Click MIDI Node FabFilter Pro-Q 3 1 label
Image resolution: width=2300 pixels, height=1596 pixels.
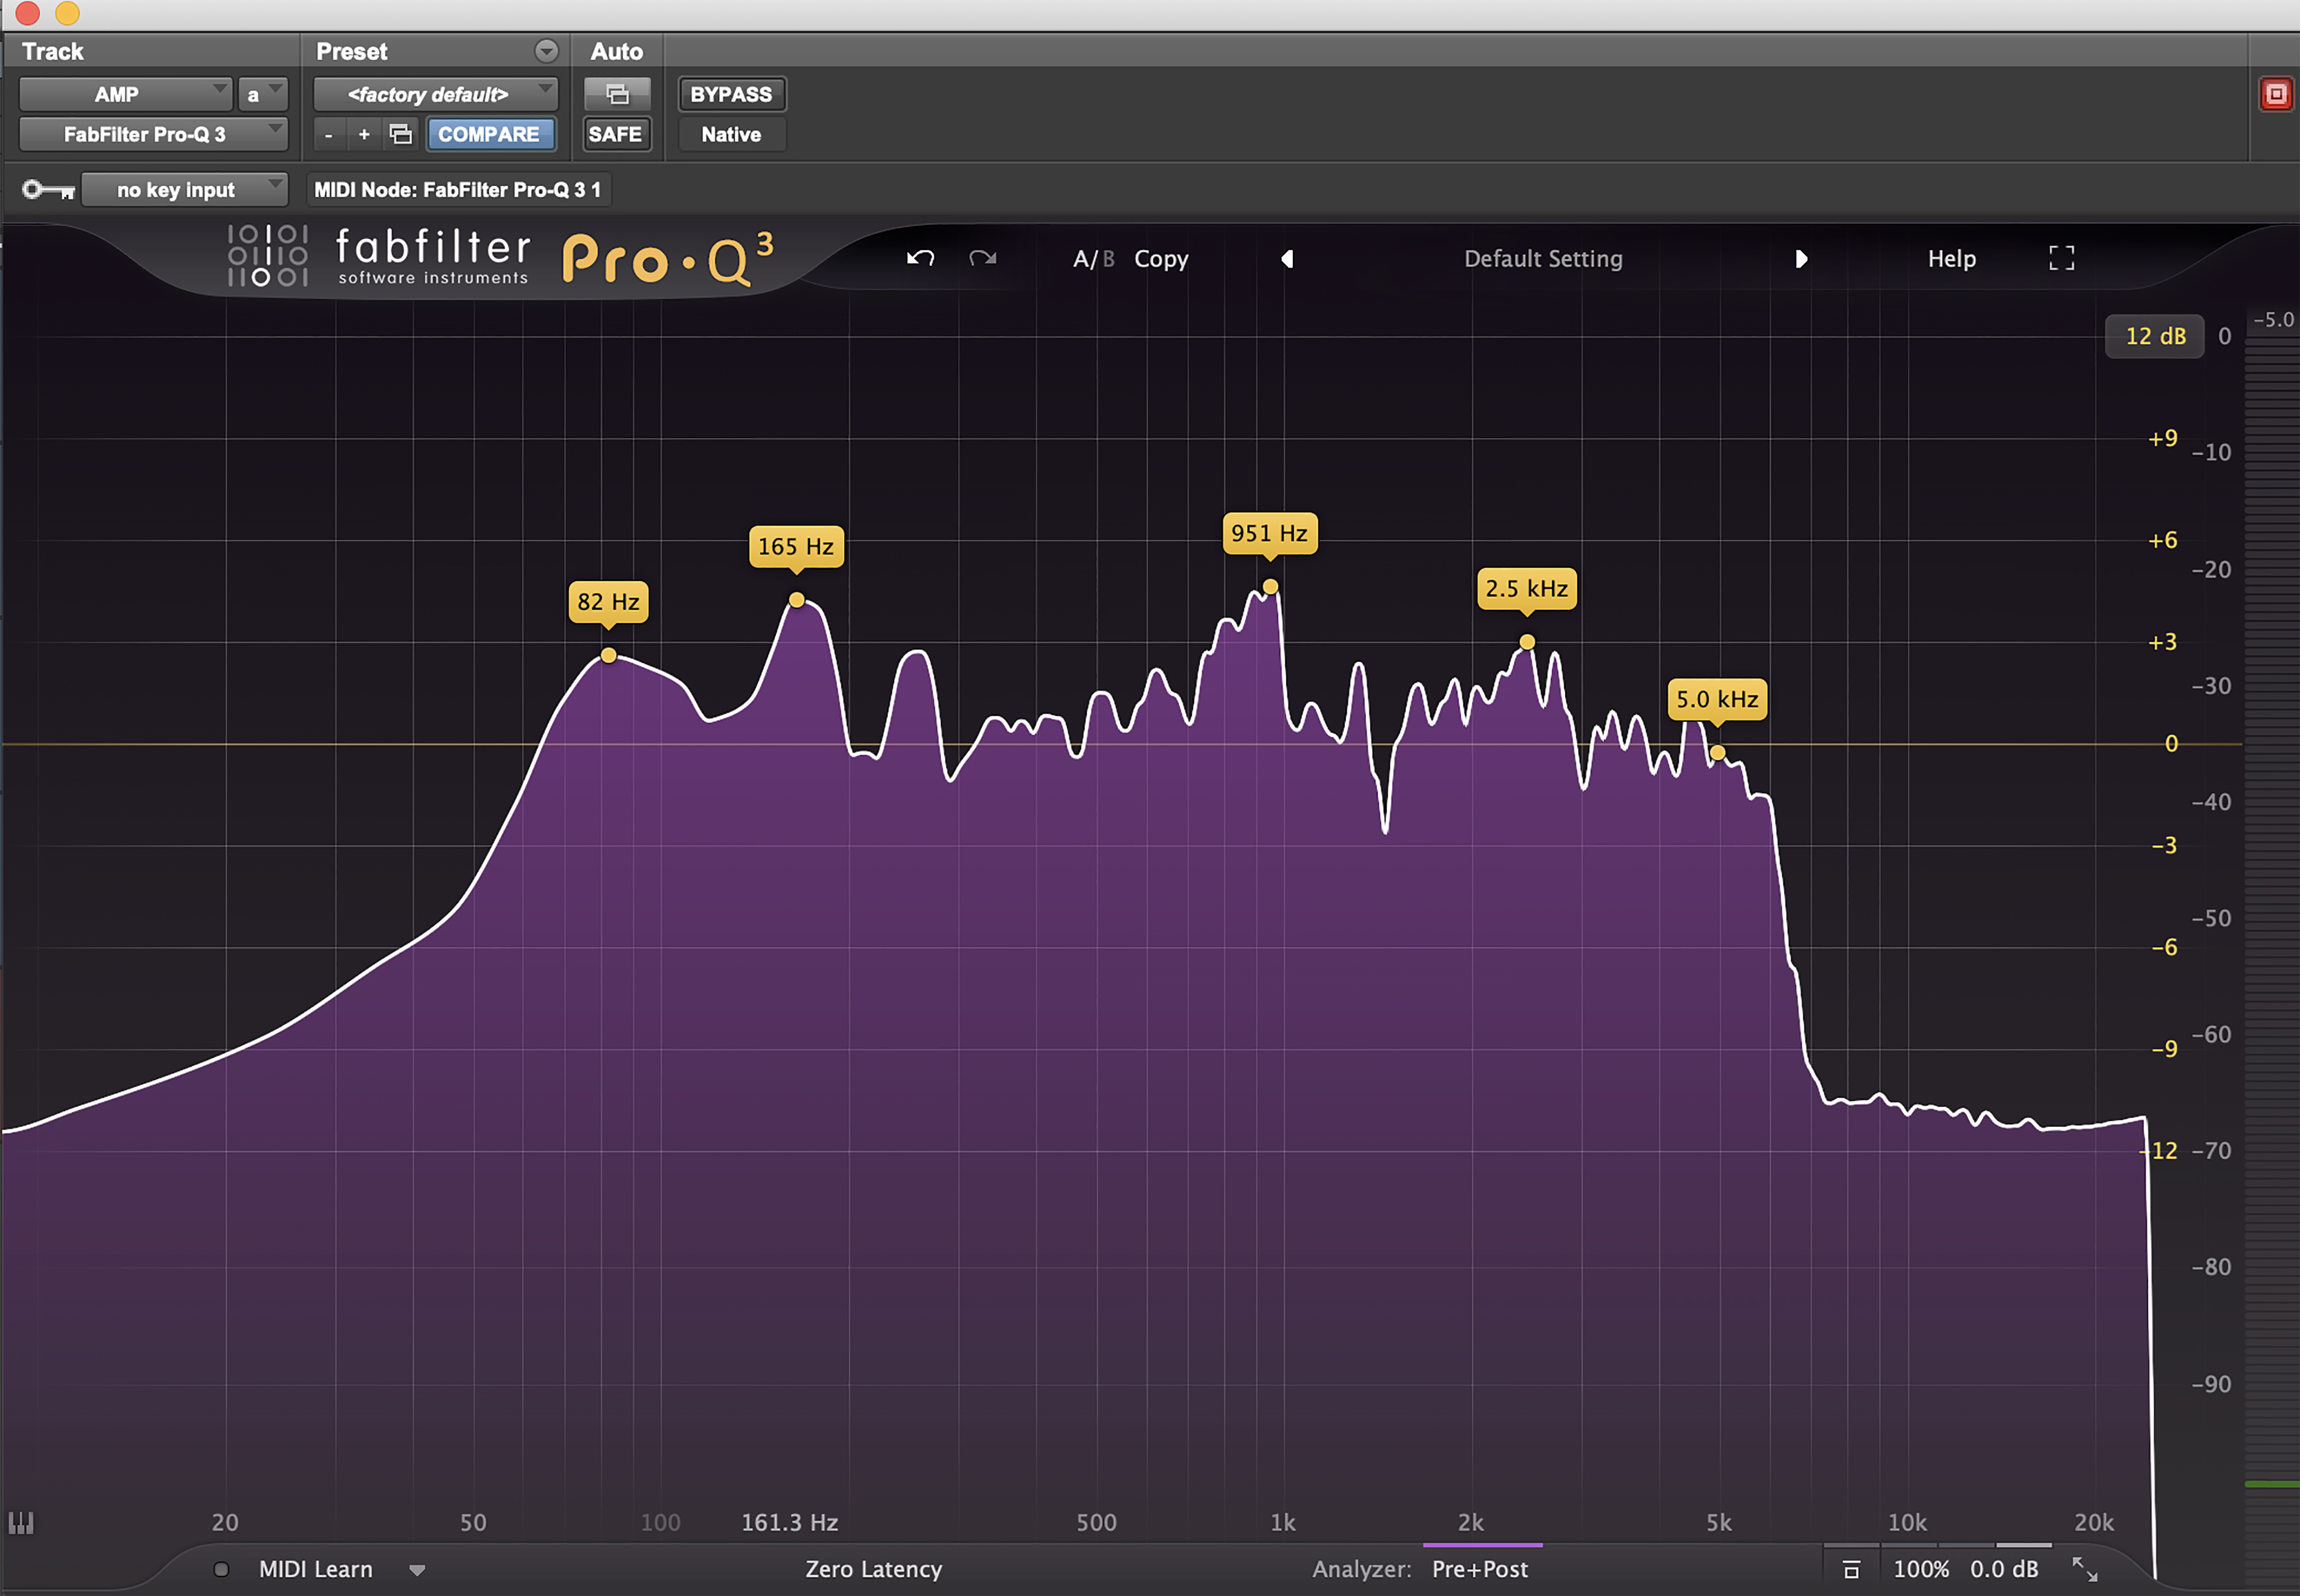458,189
